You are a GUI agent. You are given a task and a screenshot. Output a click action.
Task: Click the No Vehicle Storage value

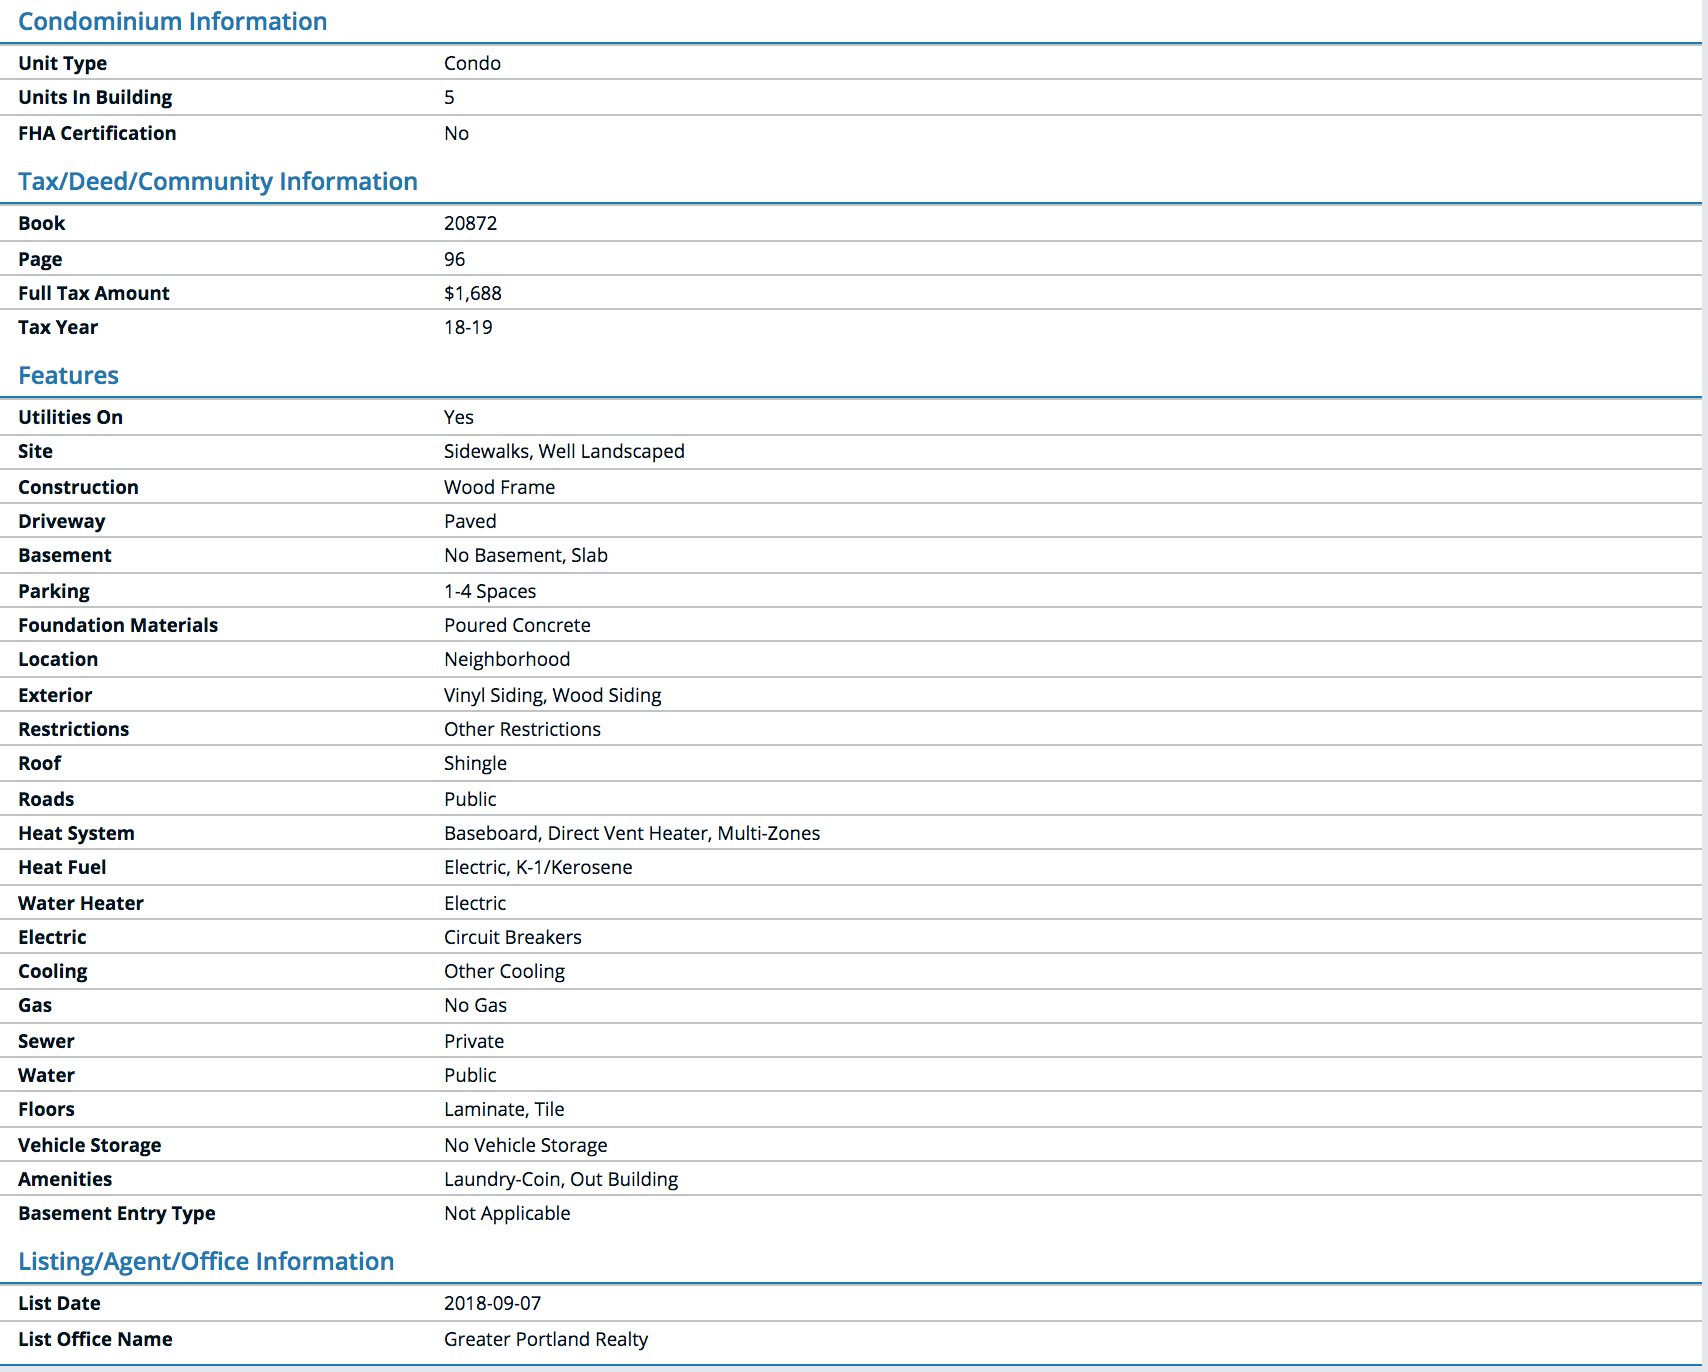pos(526,1145)
